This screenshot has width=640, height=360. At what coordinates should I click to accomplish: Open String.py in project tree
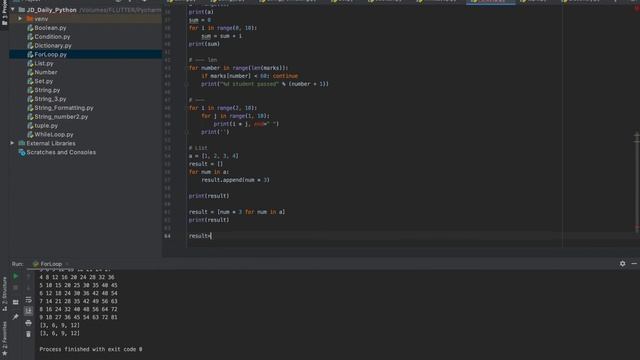[x=47, y=90]
